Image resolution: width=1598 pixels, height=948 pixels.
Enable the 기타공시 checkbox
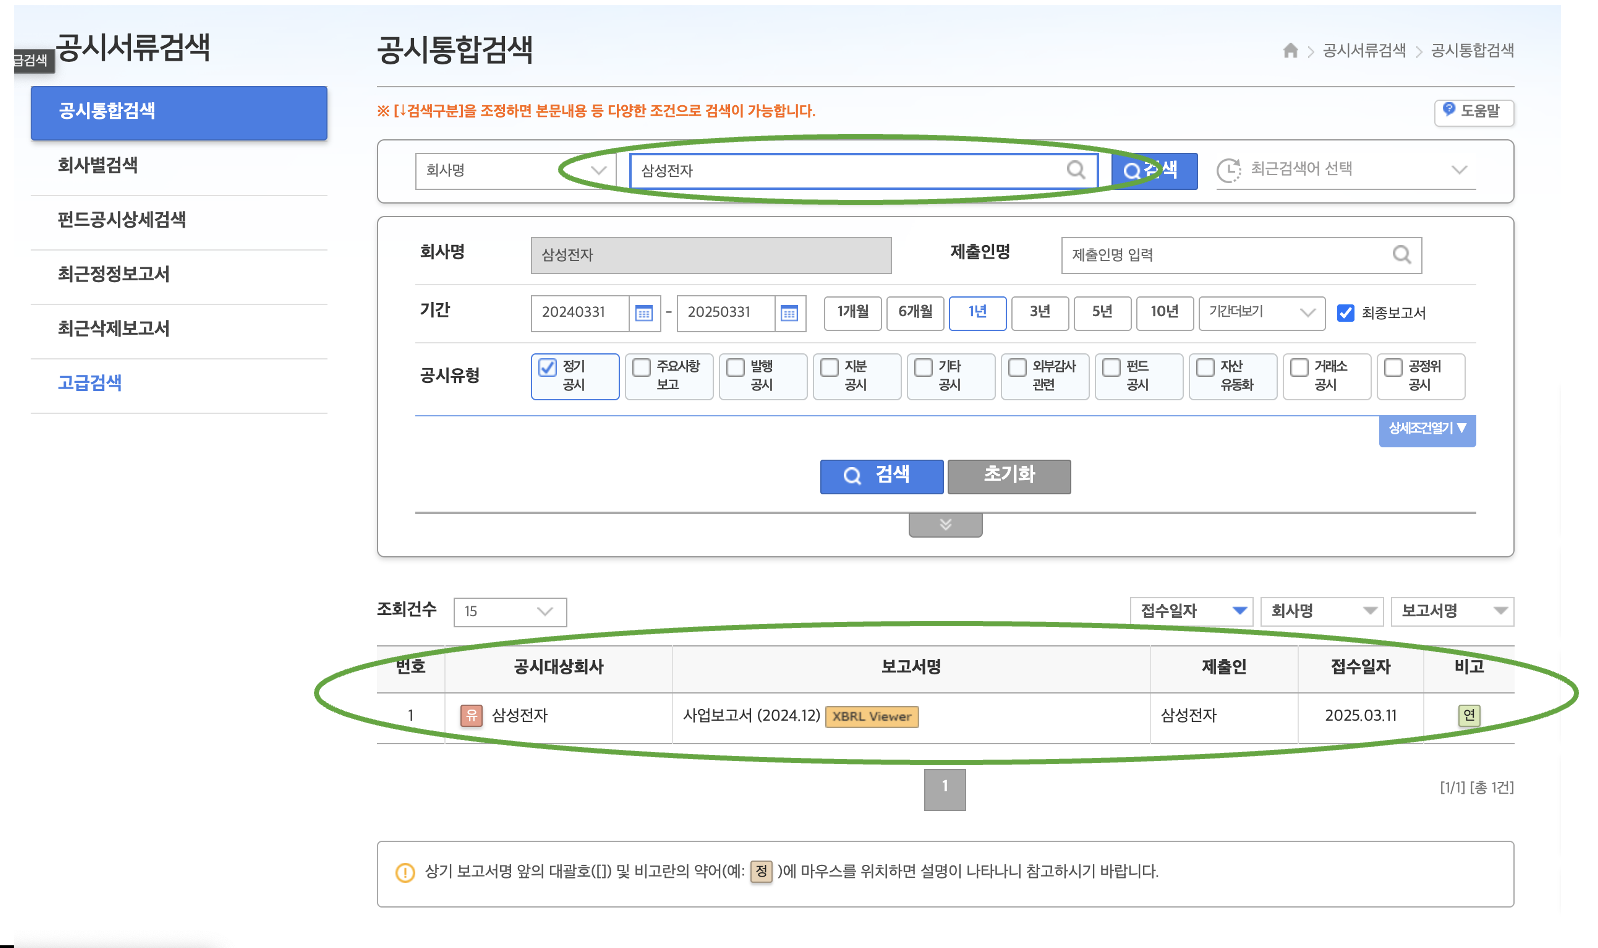924,367
